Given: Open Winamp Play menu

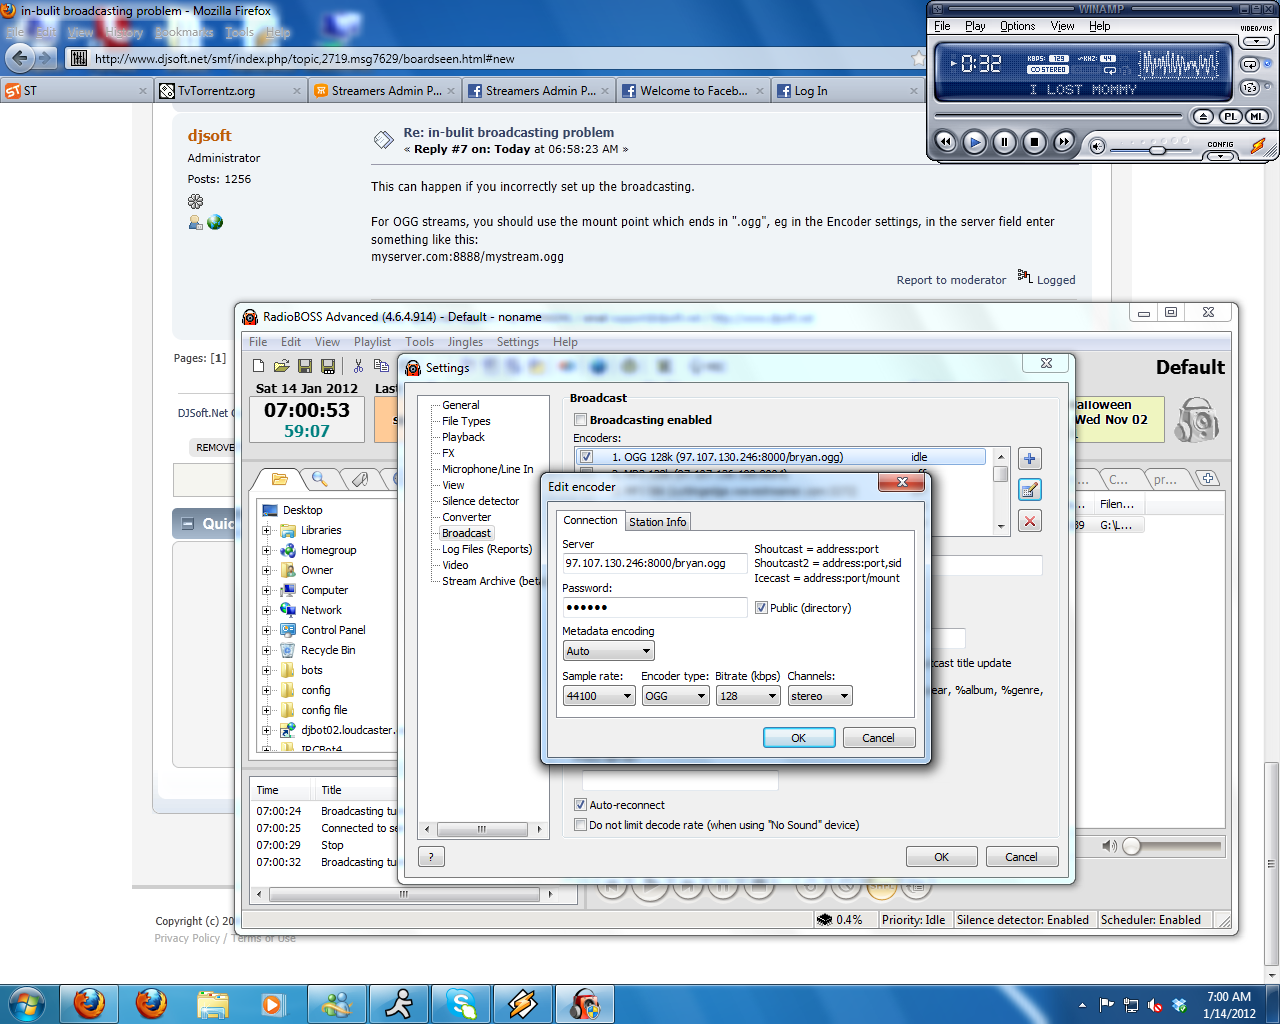Looking at the screenshot, I should coord(975,26).
